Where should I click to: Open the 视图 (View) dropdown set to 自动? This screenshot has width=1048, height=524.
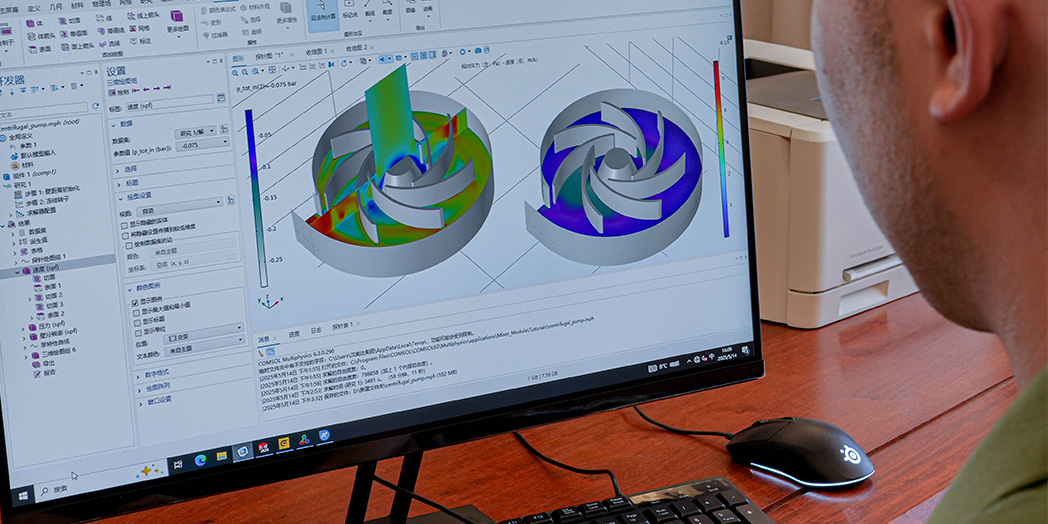188,210
